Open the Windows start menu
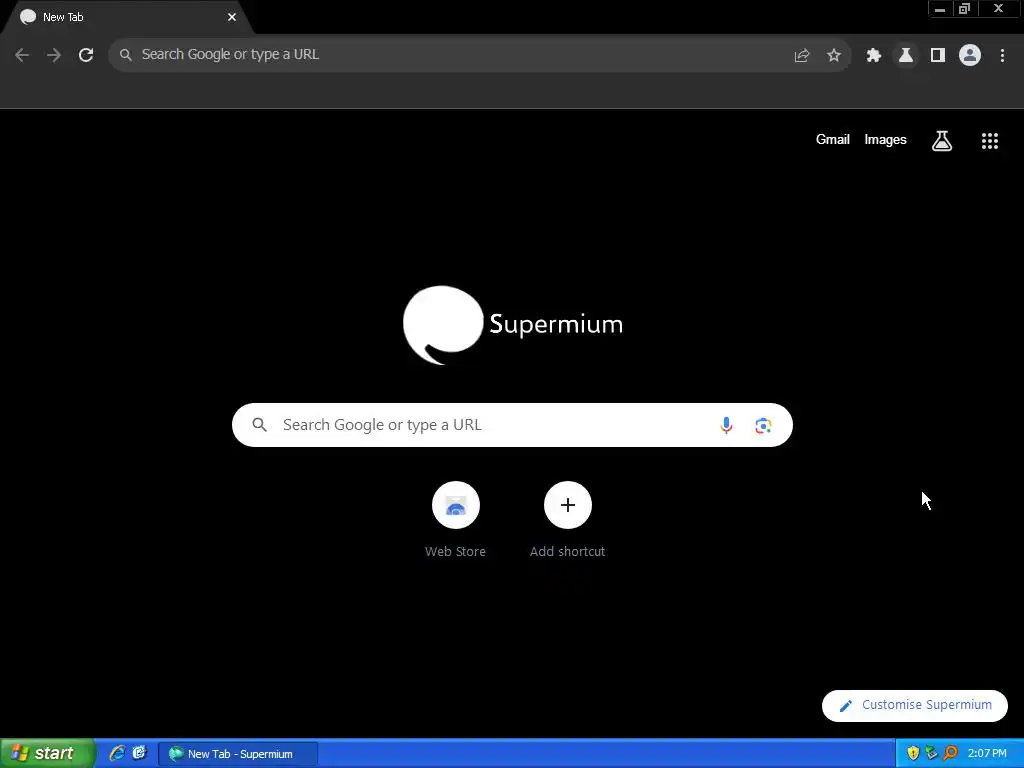Image resolution: width=1024 pixels, height=768 pixels. pos(47,753)
